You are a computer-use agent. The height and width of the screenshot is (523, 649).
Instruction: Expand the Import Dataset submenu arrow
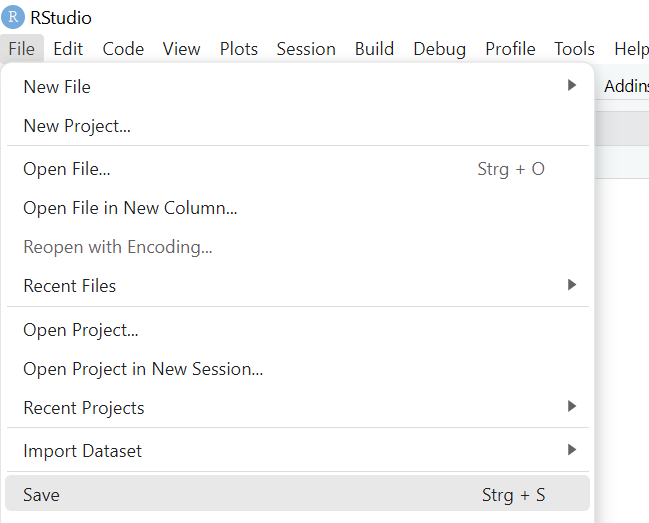pyautogui.click(x=572, y=450)
